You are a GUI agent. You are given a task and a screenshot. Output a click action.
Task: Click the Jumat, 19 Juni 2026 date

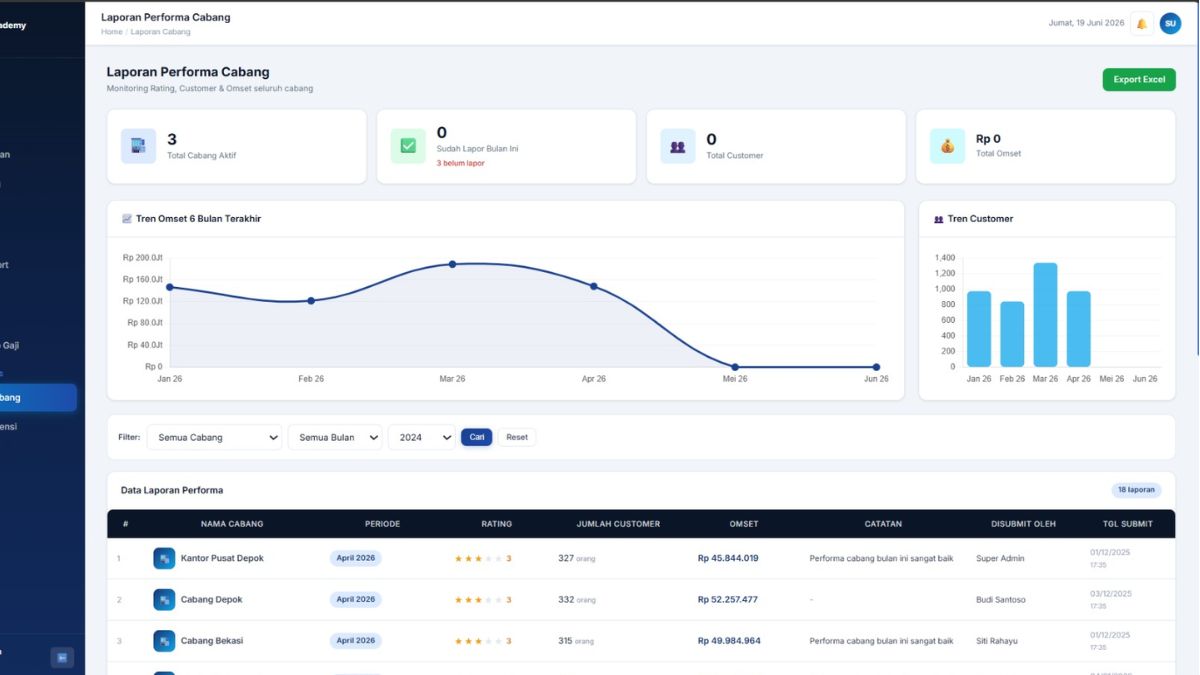[1086, 23]
